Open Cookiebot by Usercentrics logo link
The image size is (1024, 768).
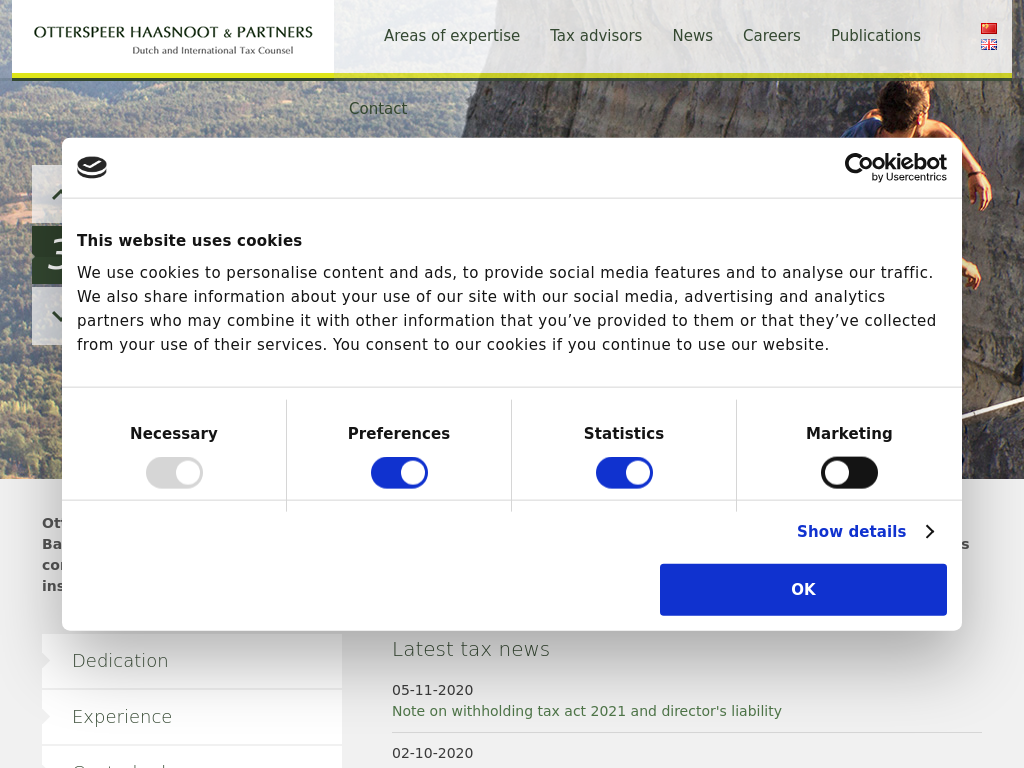(x=895, y=167)
